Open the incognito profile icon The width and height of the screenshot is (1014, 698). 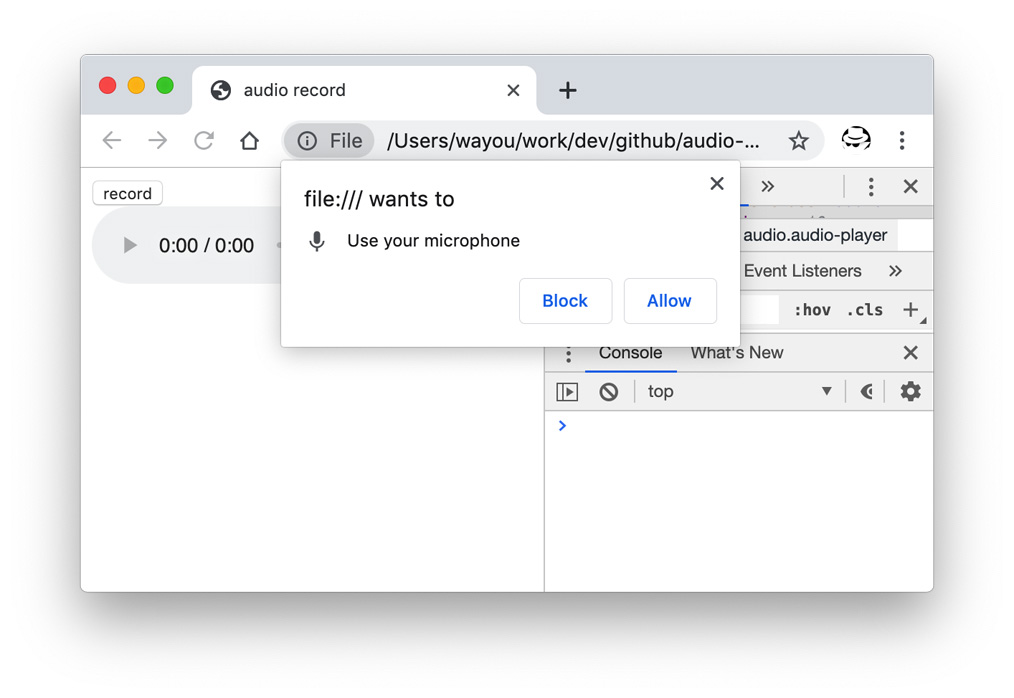click(x=856, y=140)
